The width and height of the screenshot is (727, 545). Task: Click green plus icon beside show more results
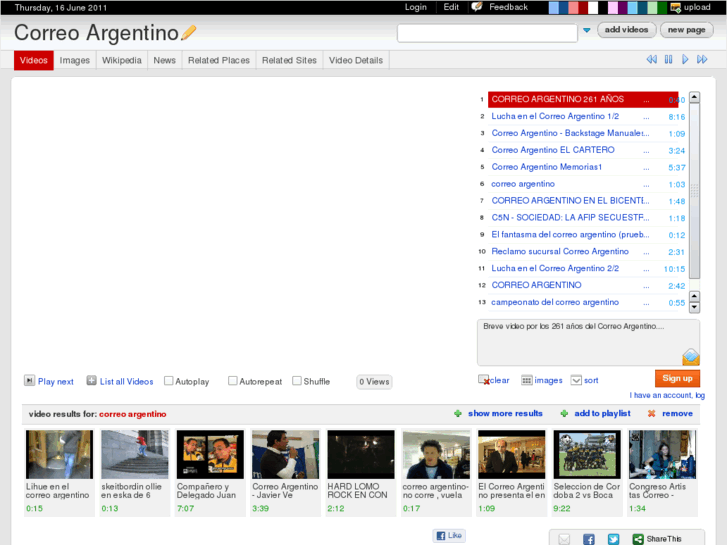(x=458, y=413)
